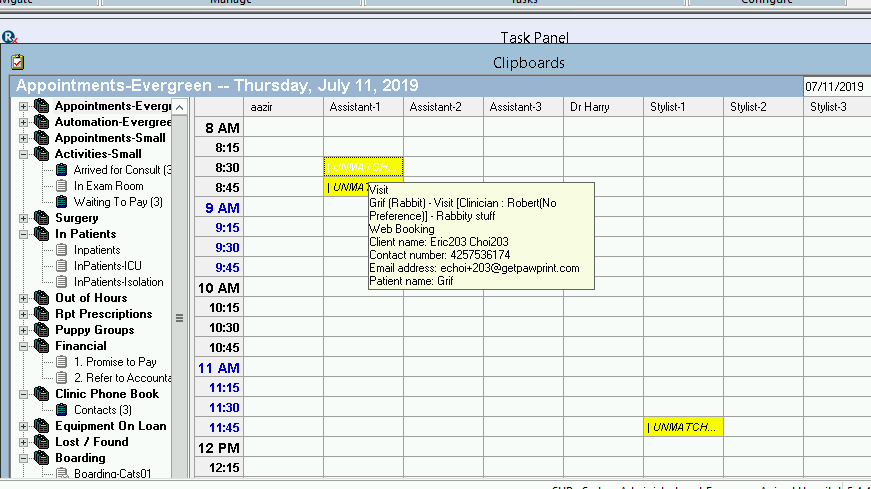This screenshot has width=871, height=489.
Task: Click the Refer to Accountant clipboard icon
Action: [62, 378]
